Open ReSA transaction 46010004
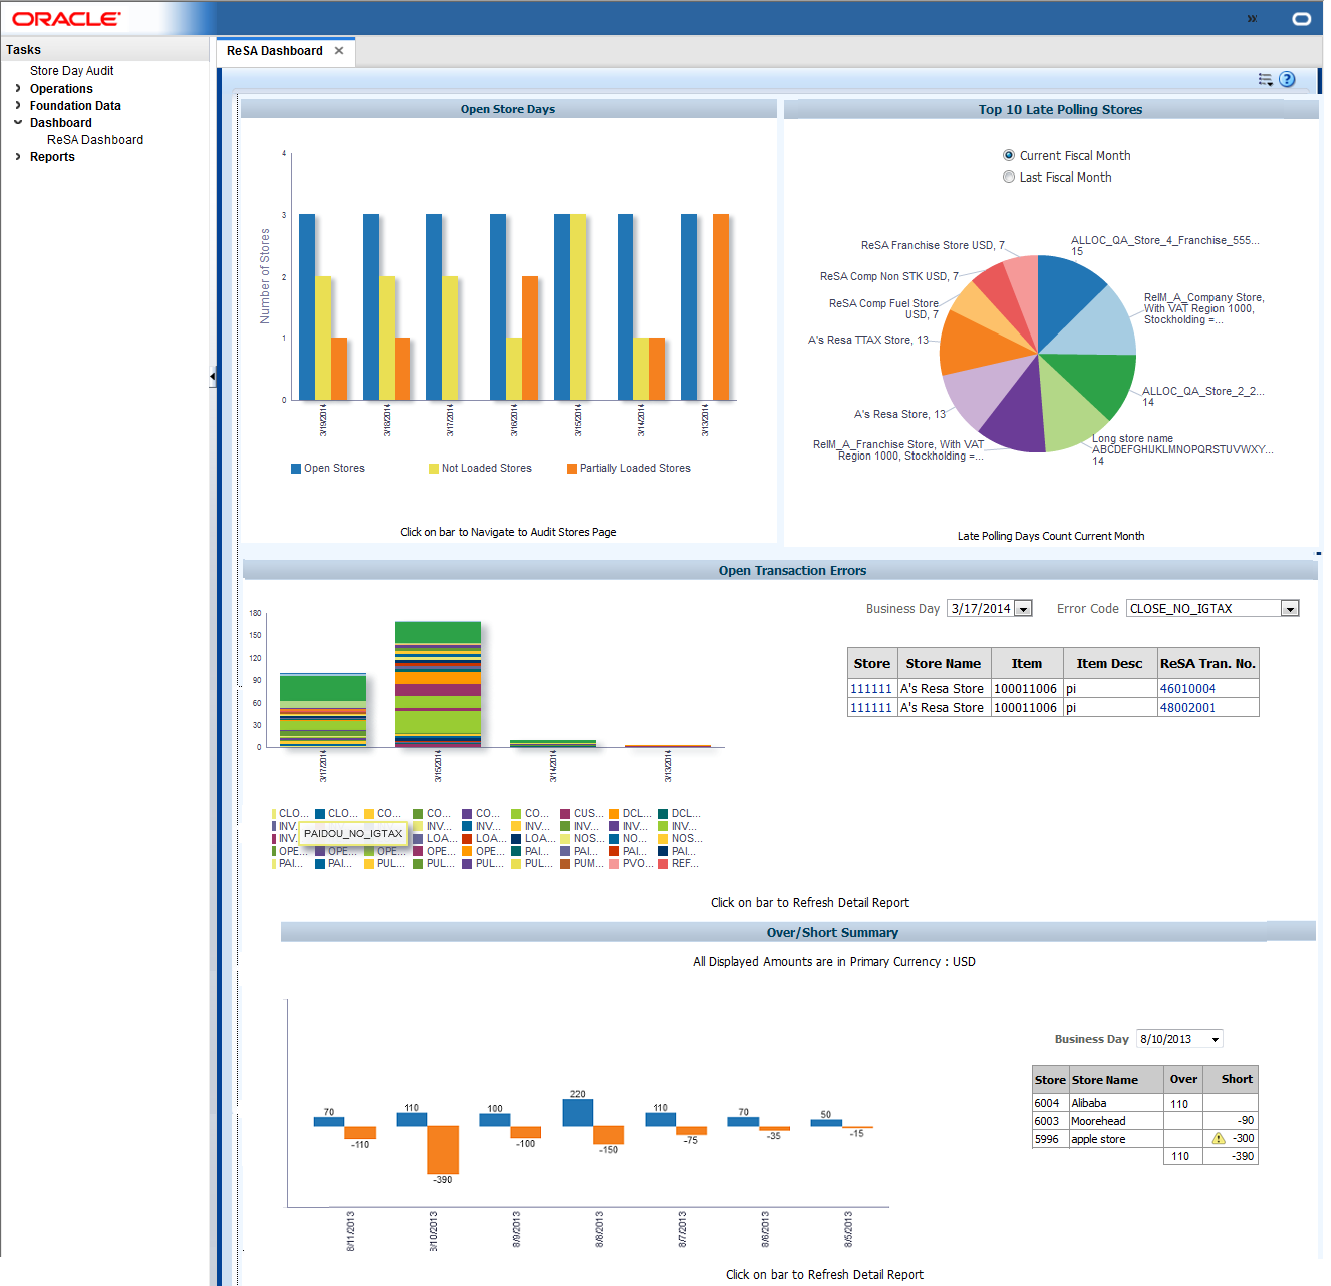Screen dimensions: 1331x1286 click(x=1187, y=688)
